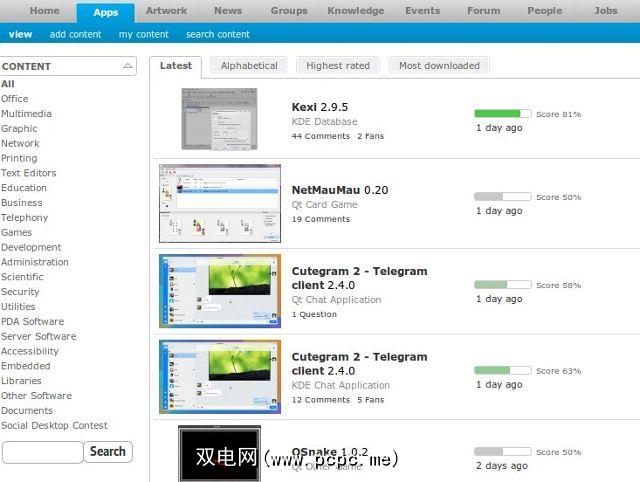Filter by the Education category
The height and width of the screenshot is (482, 640).
(x=24, y=188)
